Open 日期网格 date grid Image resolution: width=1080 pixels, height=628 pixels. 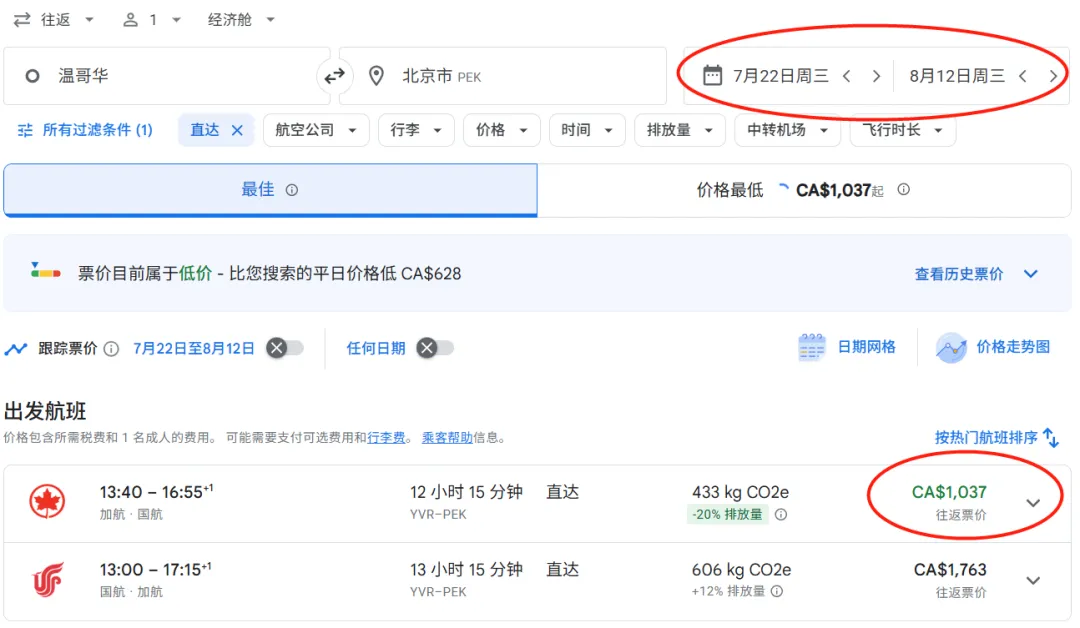tap(847, 347)
